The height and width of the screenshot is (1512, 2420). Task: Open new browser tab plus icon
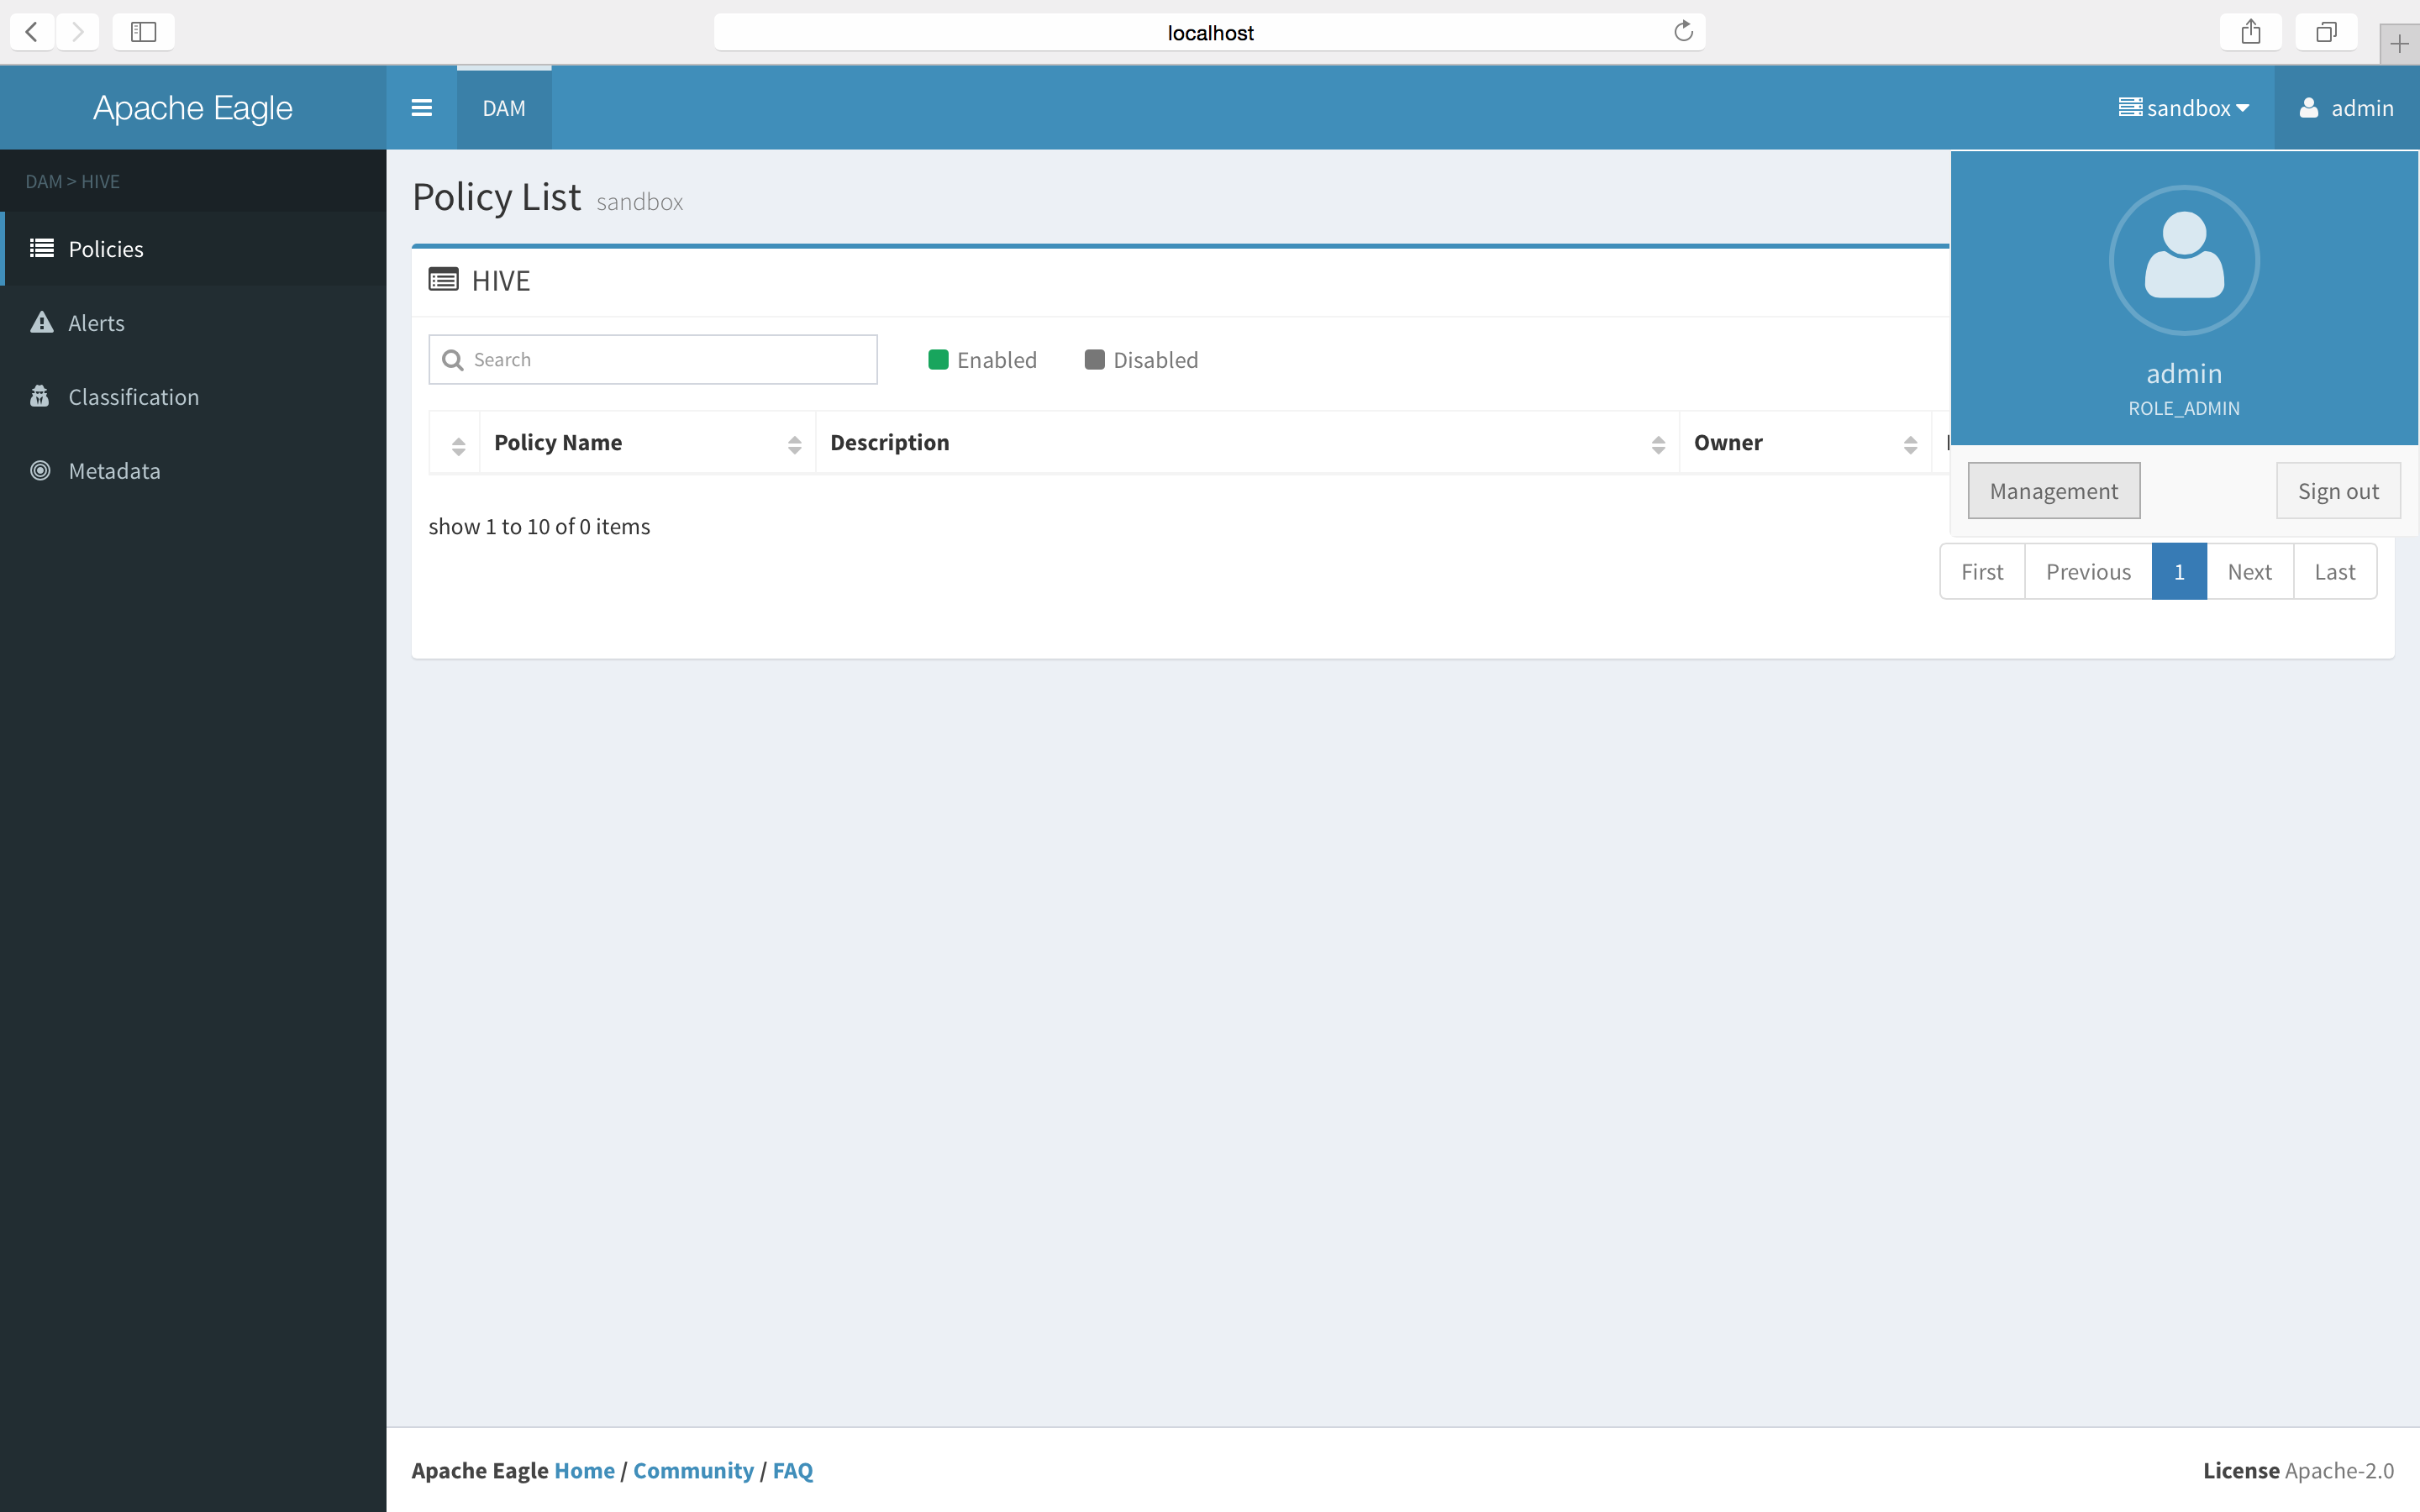(2398, 43)
